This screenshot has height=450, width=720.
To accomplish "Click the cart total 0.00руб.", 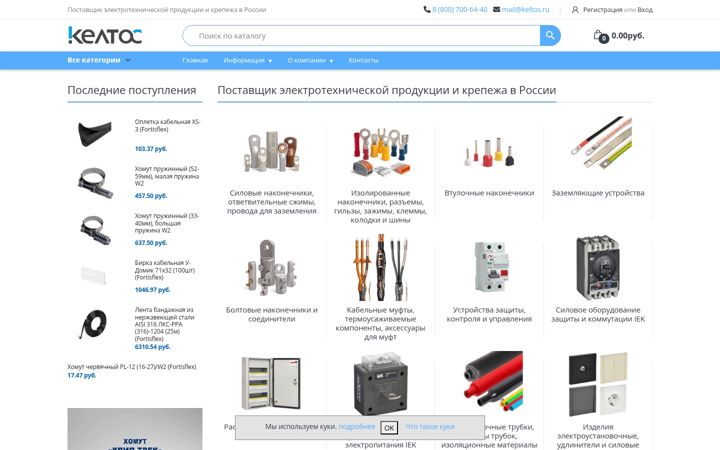I will click(628, 36).
